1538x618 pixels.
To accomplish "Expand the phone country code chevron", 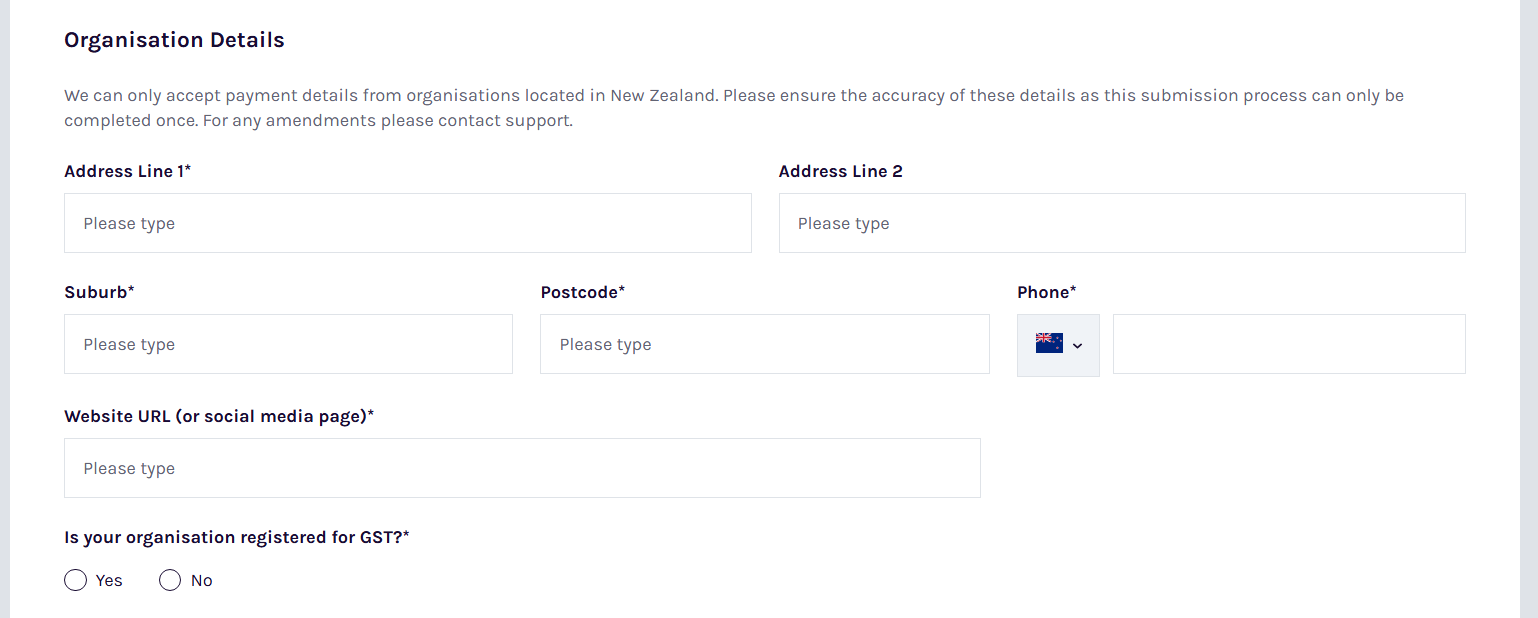I will coord(1077,346).
